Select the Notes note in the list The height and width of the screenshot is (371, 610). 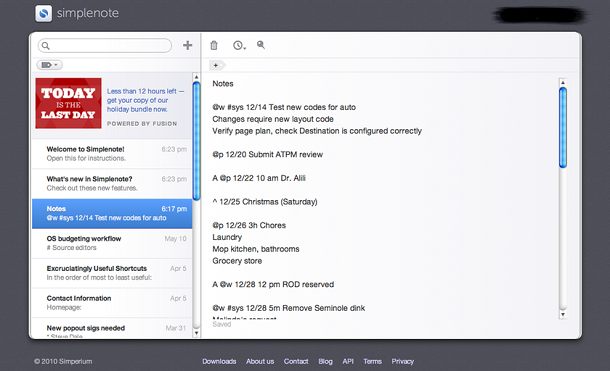coord(112,214)
